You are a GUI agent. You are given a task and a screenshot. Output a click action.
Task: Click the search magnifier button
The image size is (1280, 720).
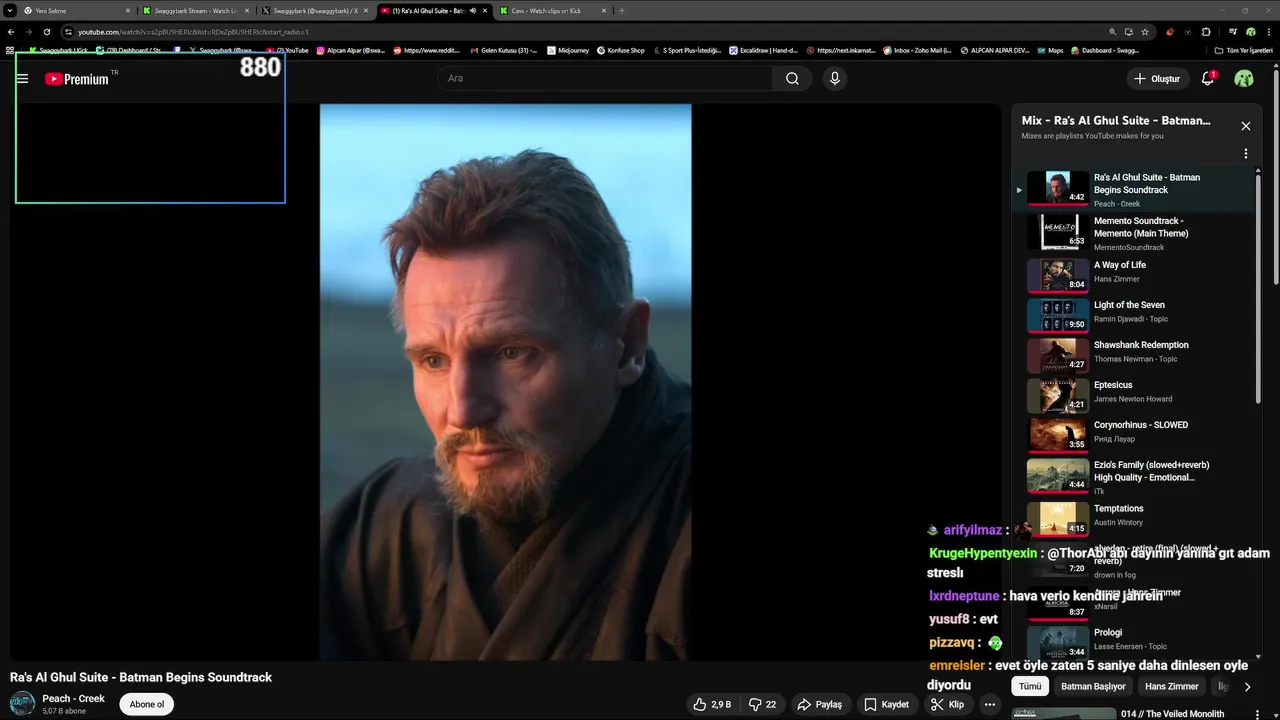[x=792, y=78]
